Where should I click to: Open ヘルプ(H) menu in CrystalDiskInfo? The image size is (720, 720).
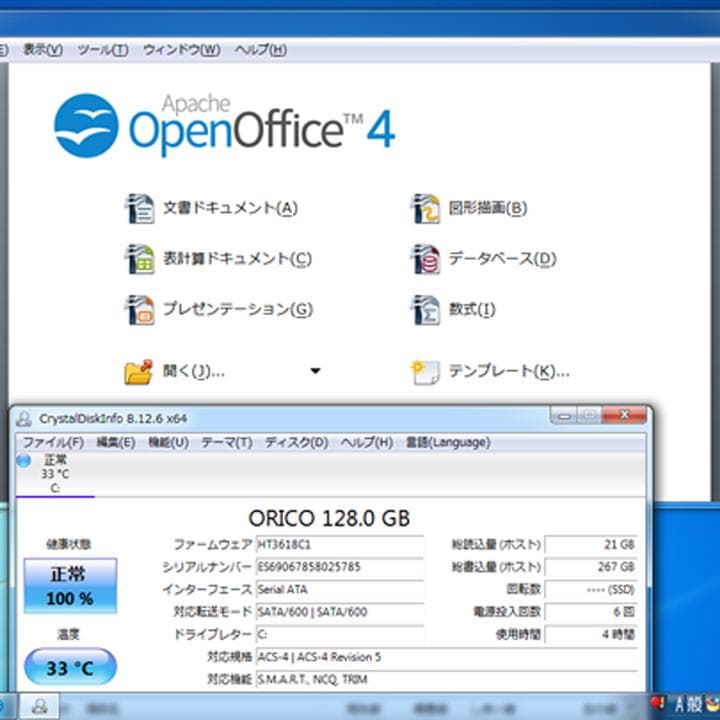point(366,442)
